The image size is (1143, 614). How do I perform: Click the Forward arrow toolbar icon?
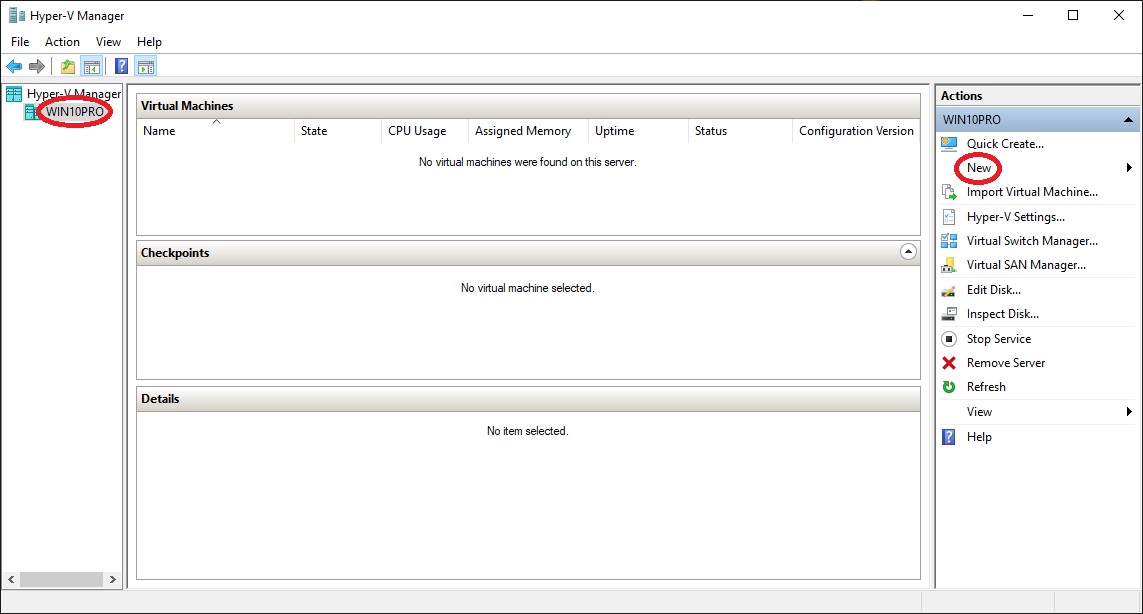[x=36, y=67]
